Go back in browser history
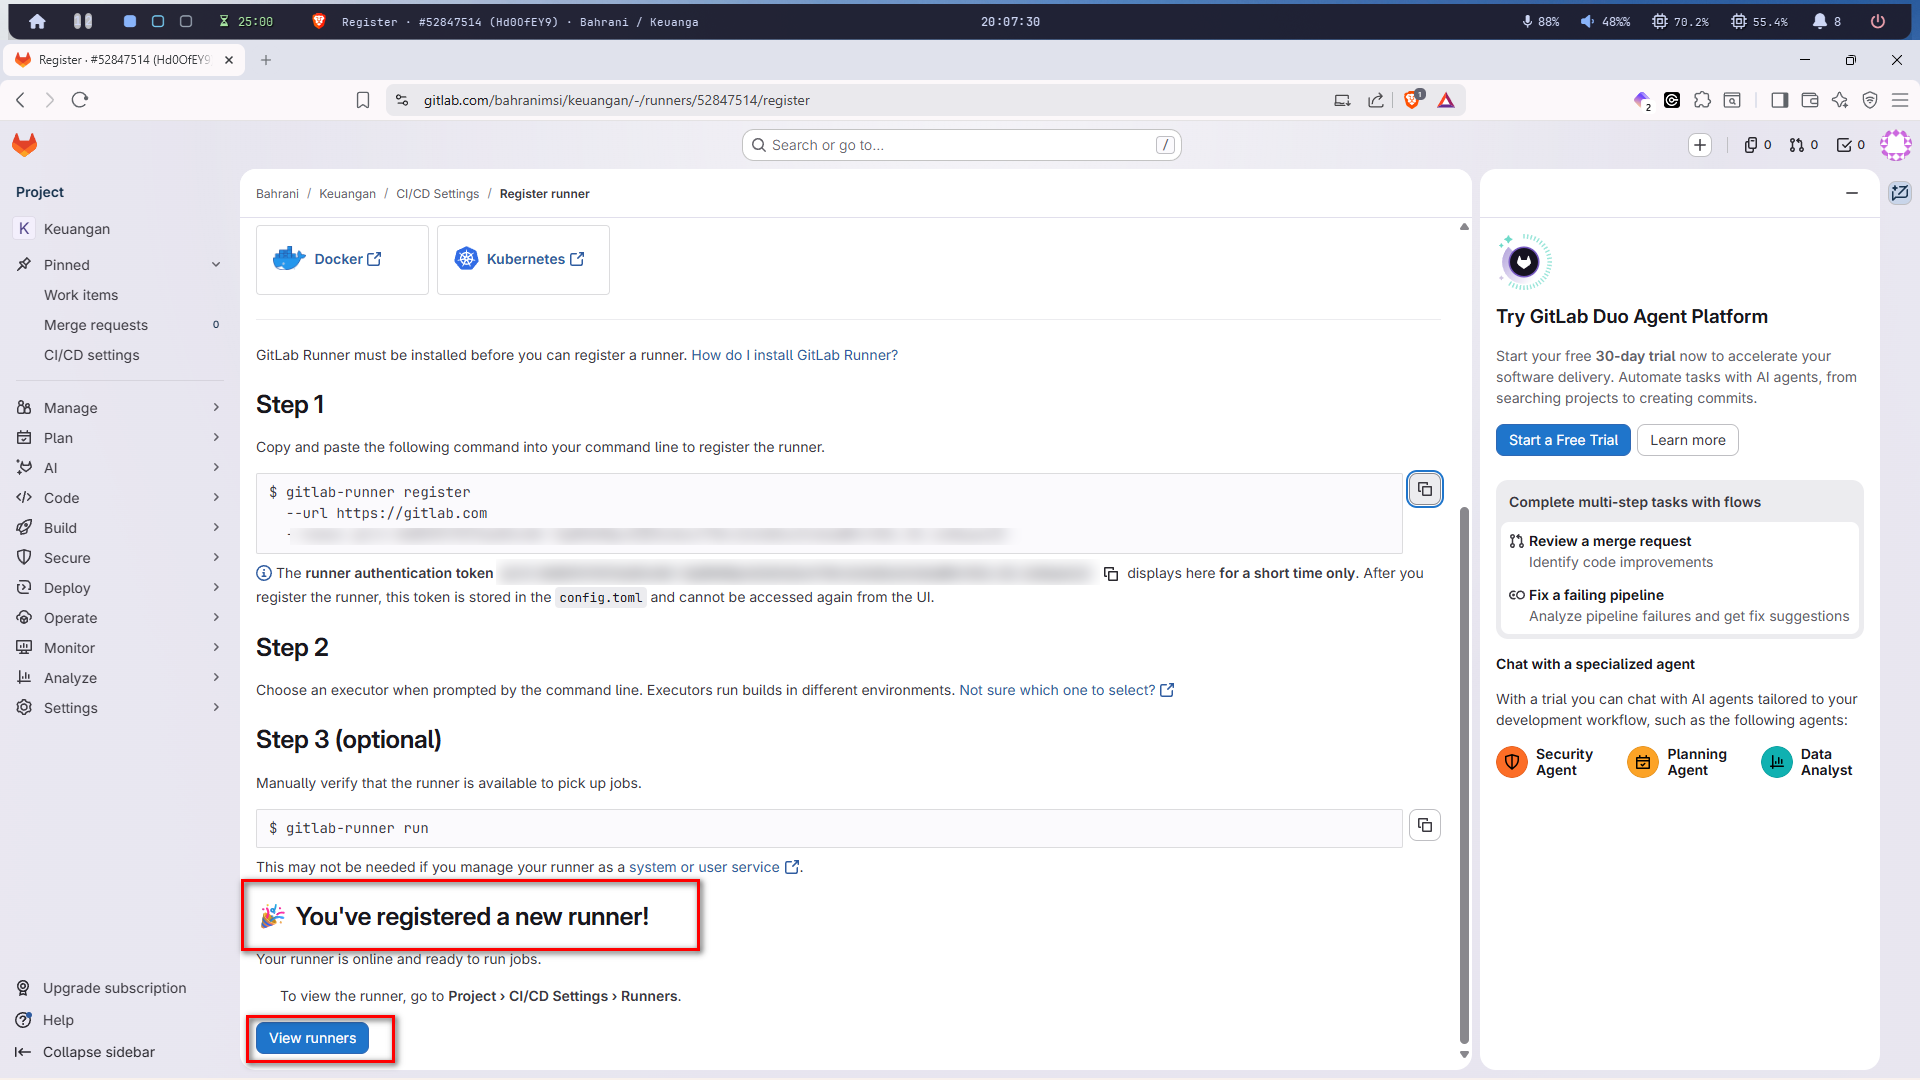Image resolution: width=1920 pixels, height=1080 pixels. pyautogui.click(x=20, y=100)
